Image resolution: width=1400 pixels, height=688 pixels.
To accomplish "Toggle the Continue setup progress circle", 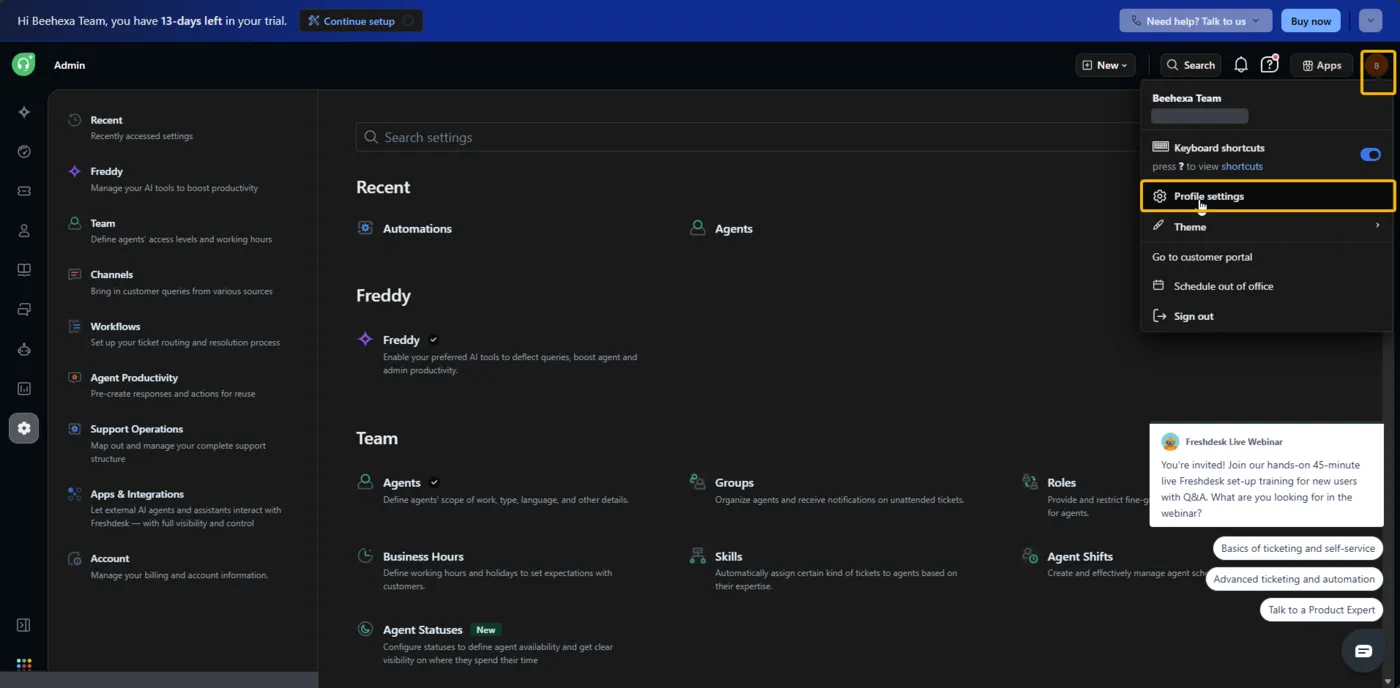I will pos(407,21).
